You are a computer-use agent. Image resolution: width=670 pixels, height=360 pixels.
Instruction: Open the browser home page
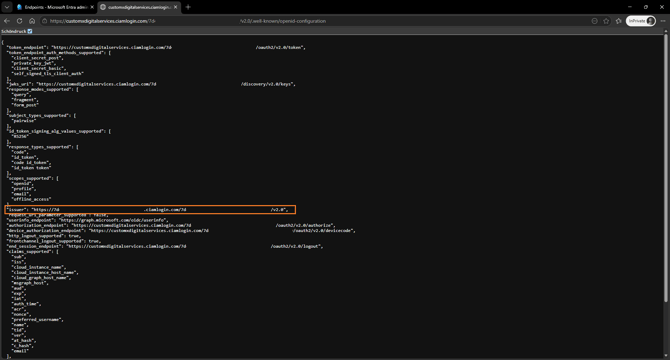click(x=32, y=21)
